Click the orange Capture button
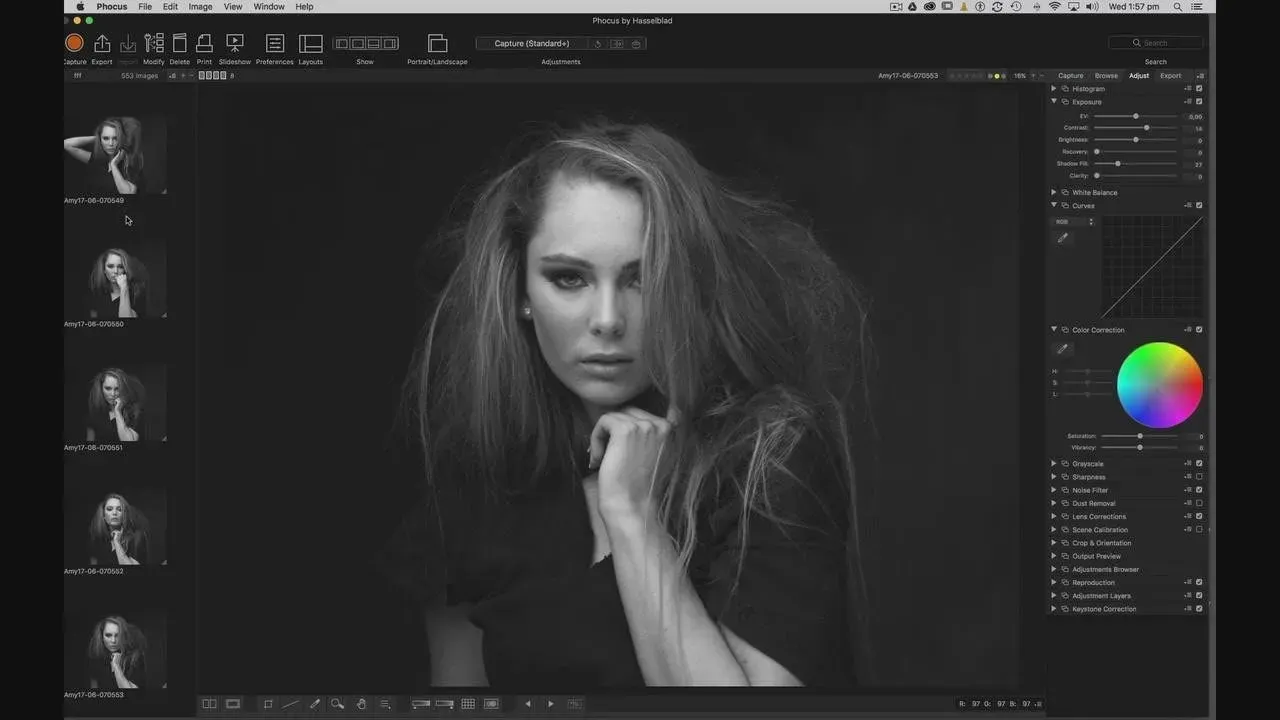Screen dimensions: 1280x720 coord(74,43)
